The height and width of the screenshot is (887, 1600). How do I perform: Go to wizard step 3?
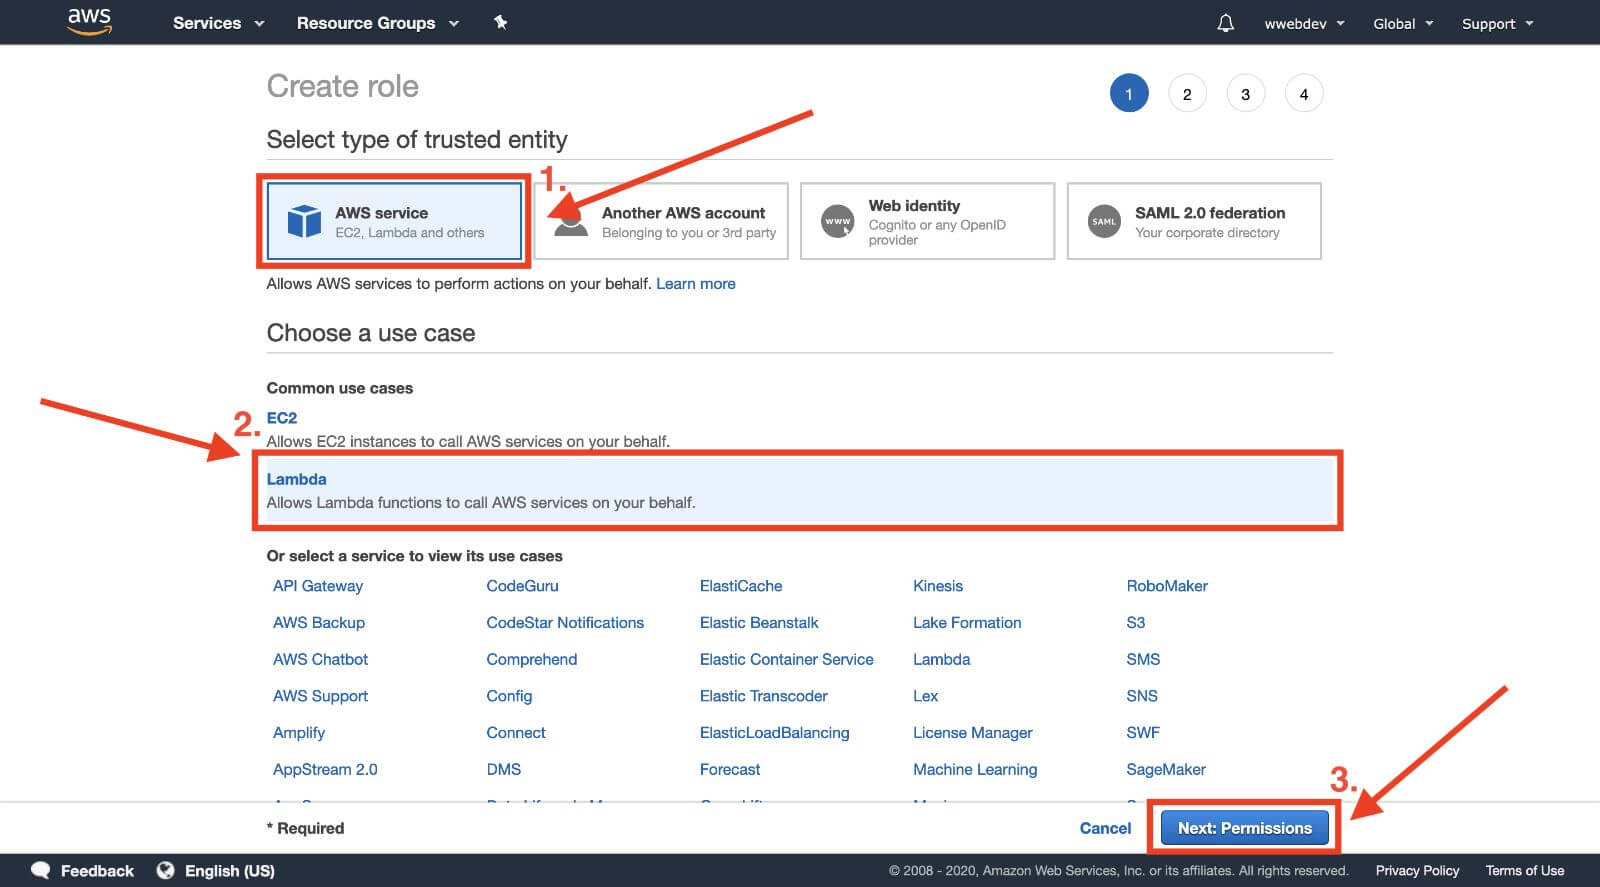[x=1245, y=94]
